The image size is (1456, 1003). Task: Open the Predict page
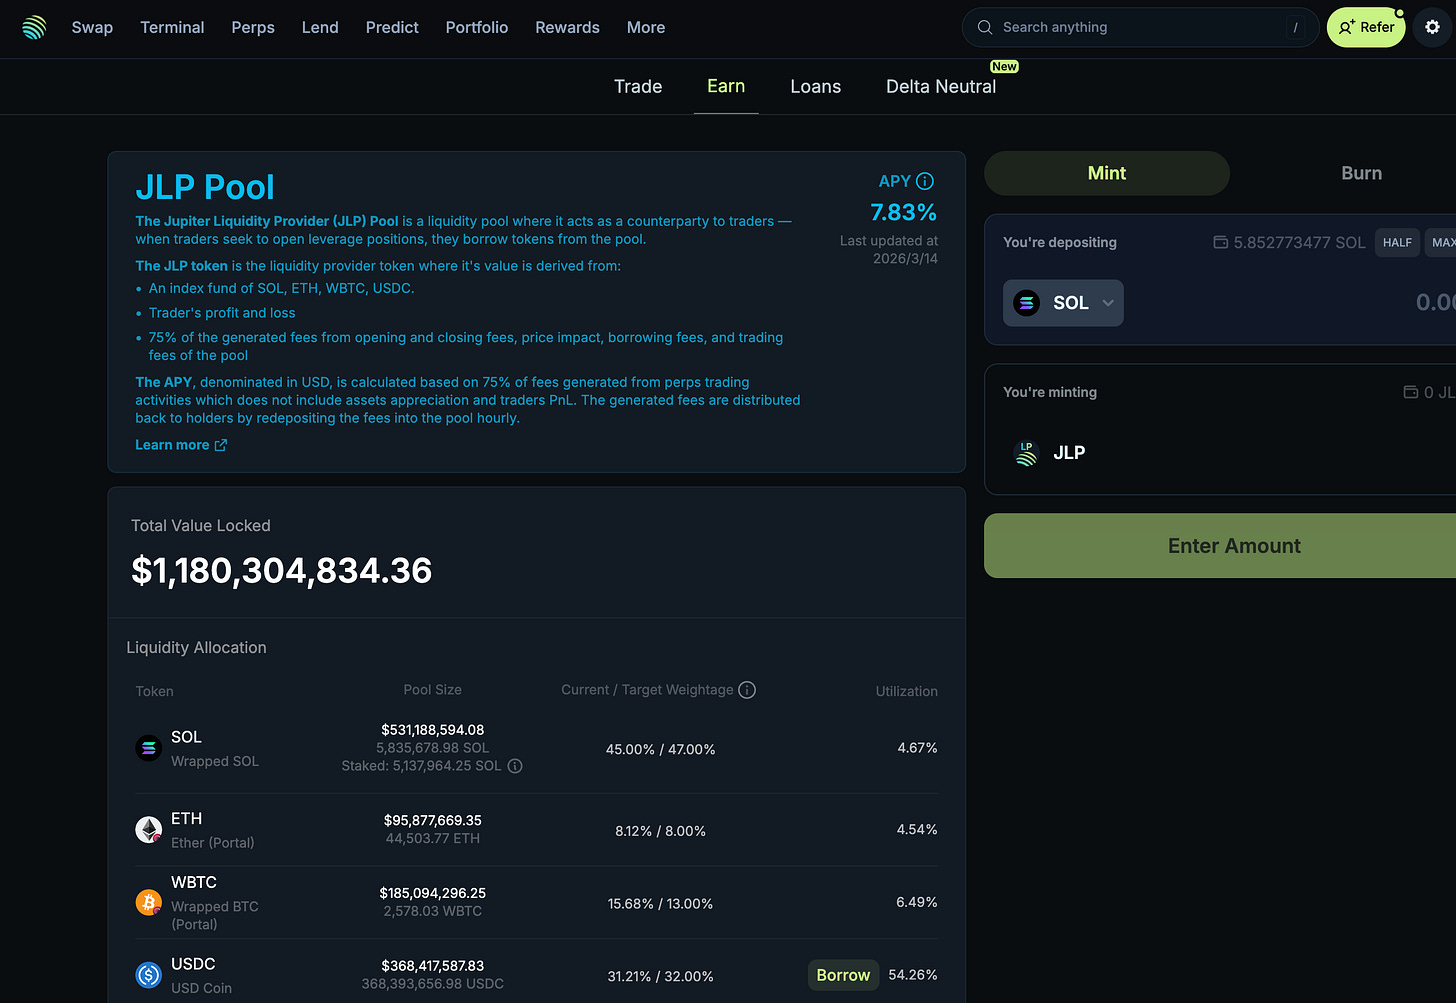(392, 27)
